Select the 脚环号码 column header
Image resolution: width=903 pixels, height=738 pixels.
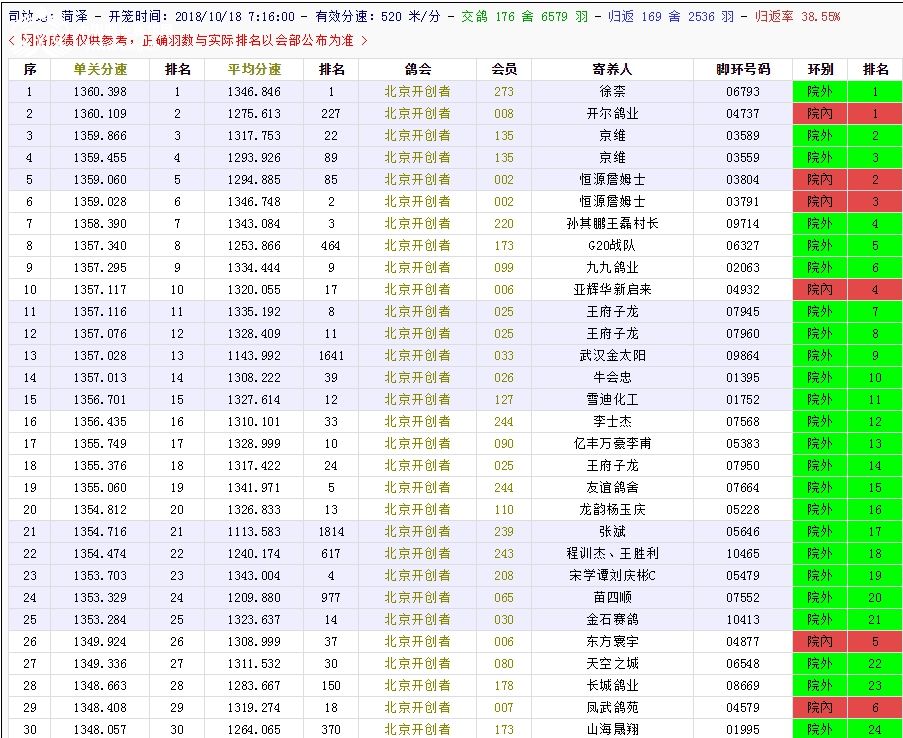[743, 70]
